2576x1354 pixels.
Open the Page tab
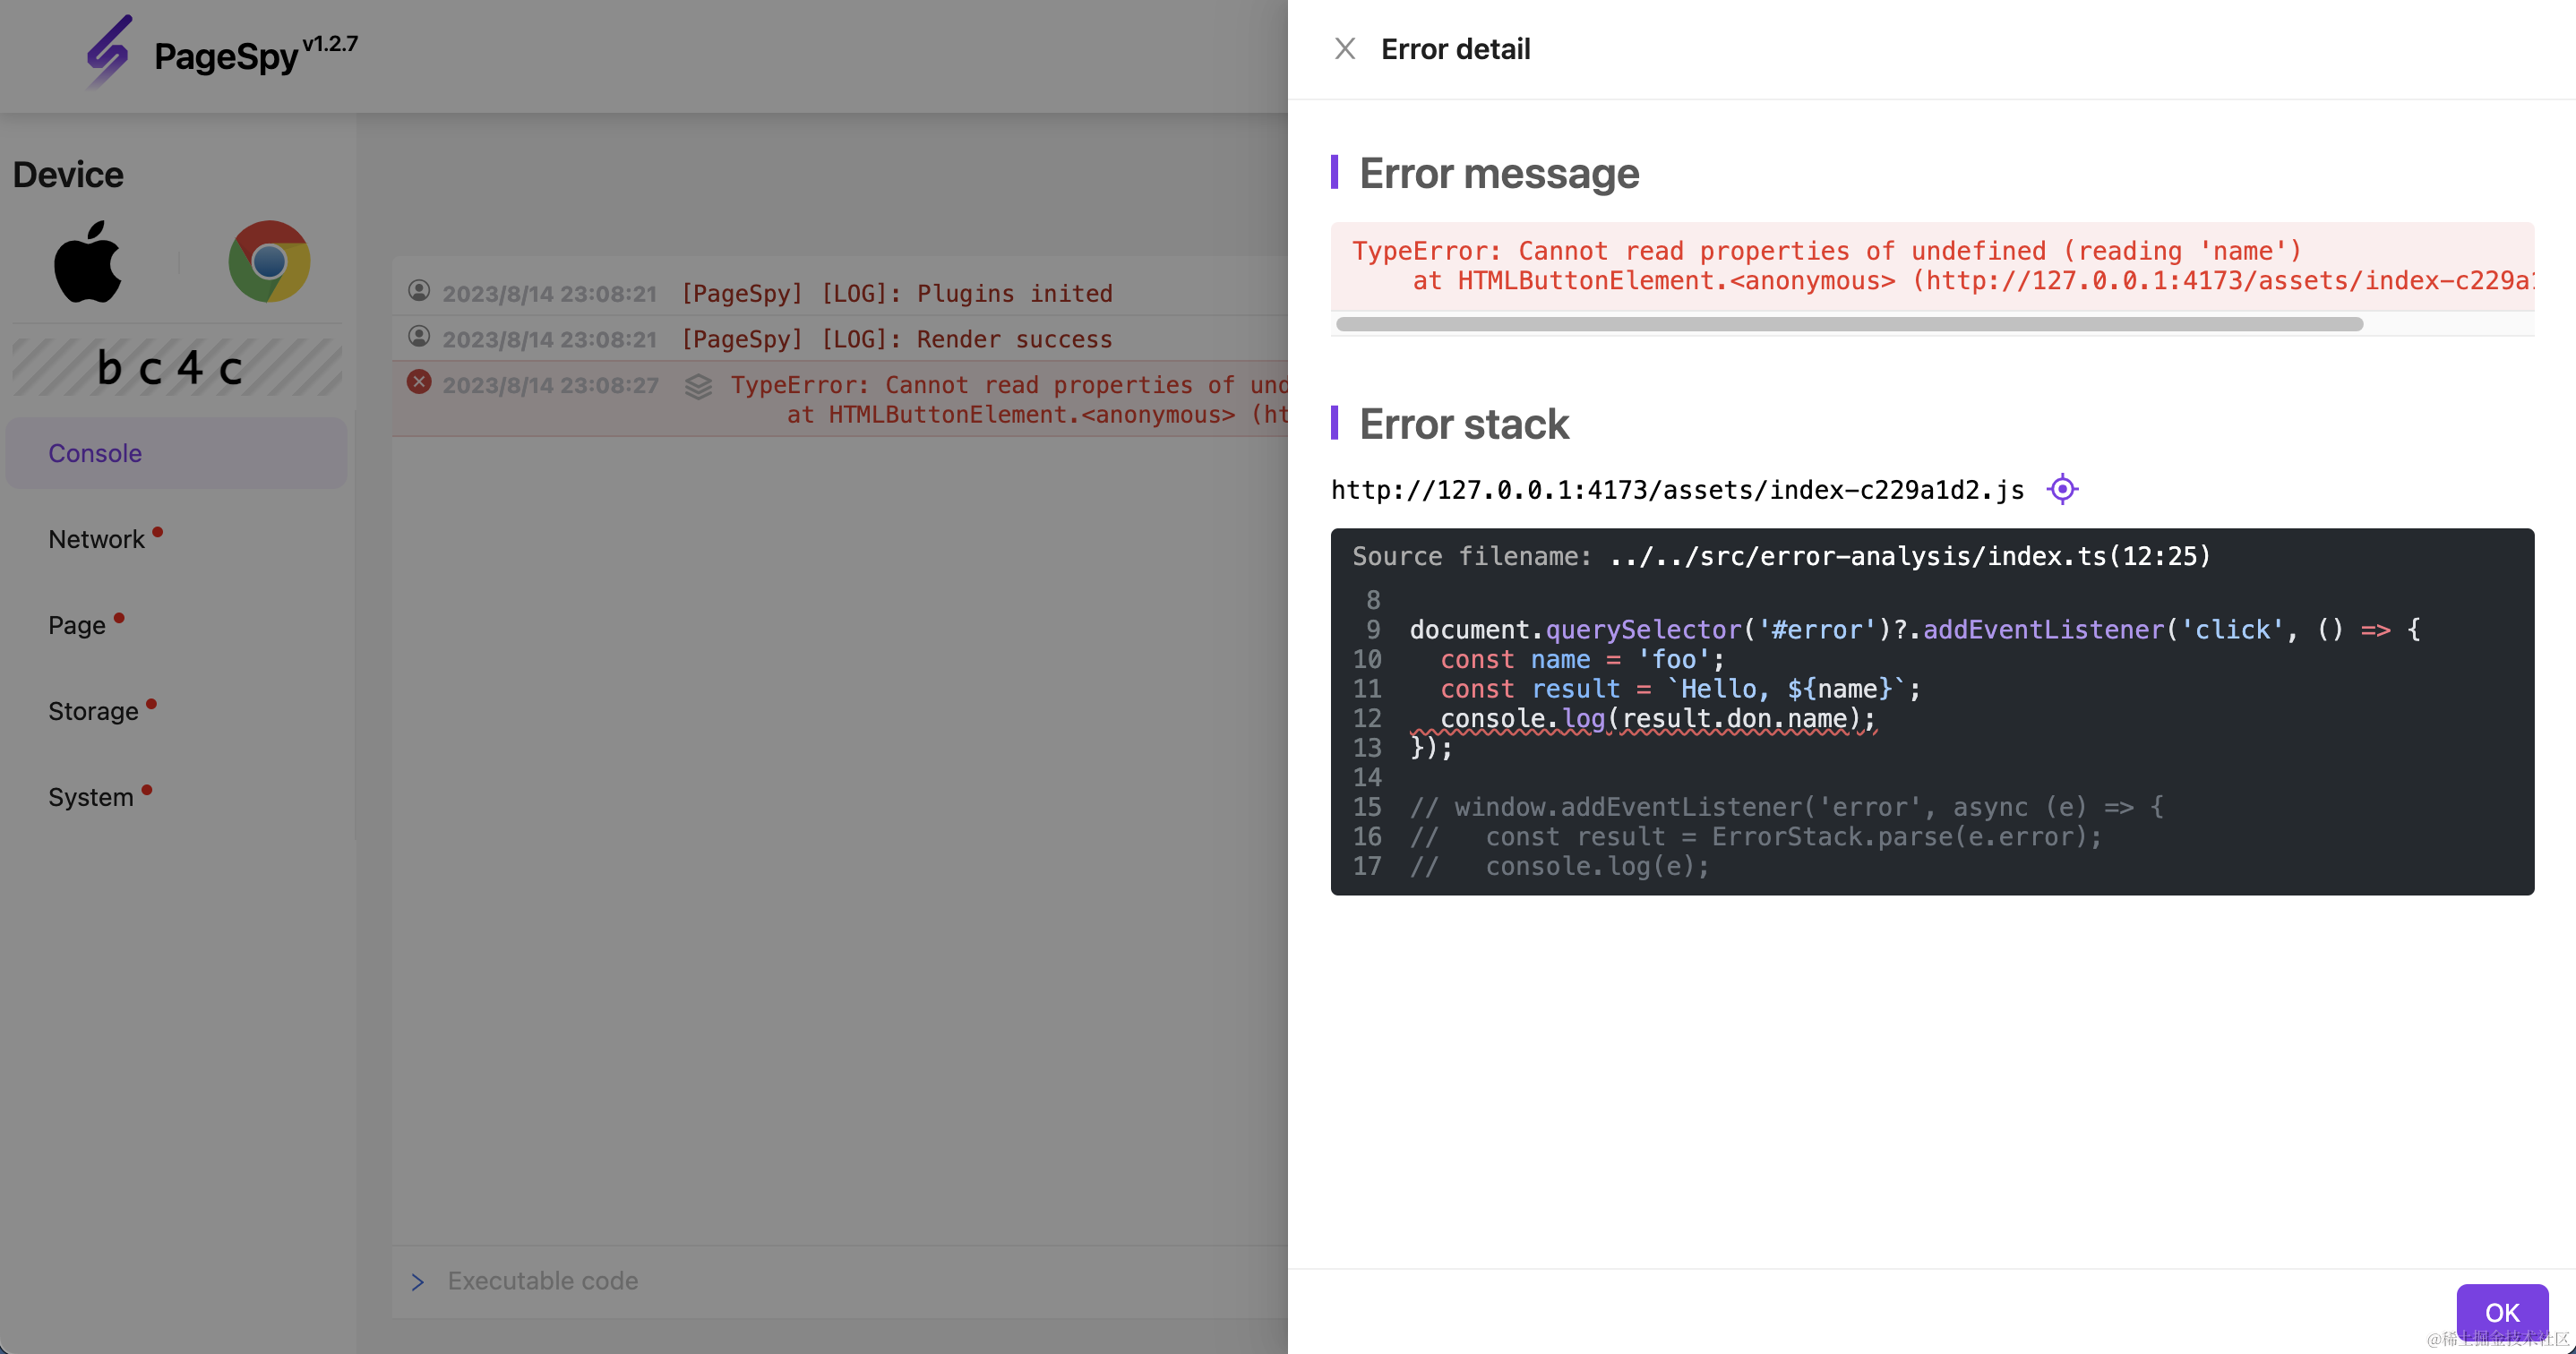point(76,625)
